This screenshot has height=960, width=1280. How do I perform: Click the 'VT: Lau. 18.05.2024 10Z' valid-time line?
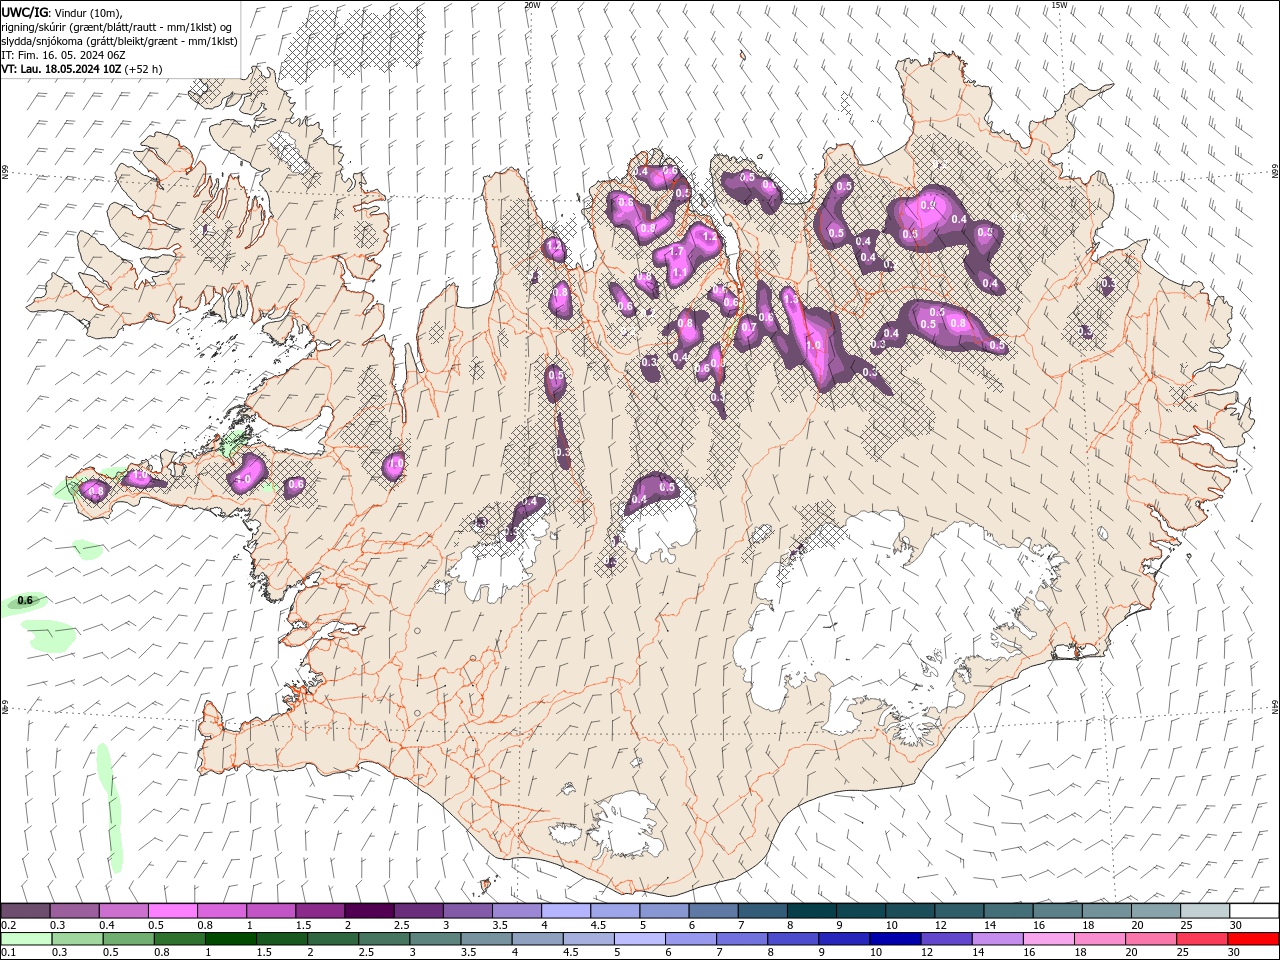tap(81, 69)
